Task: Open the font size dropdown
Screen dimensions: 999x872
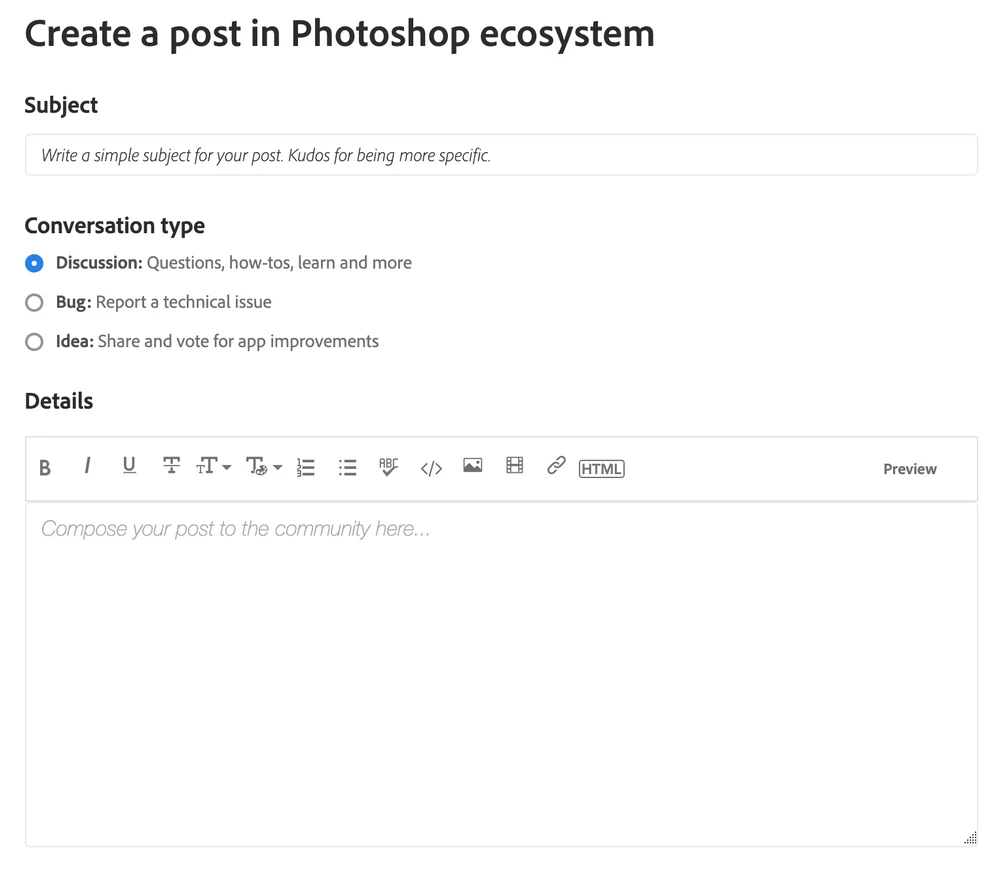Action: [213, 467]
